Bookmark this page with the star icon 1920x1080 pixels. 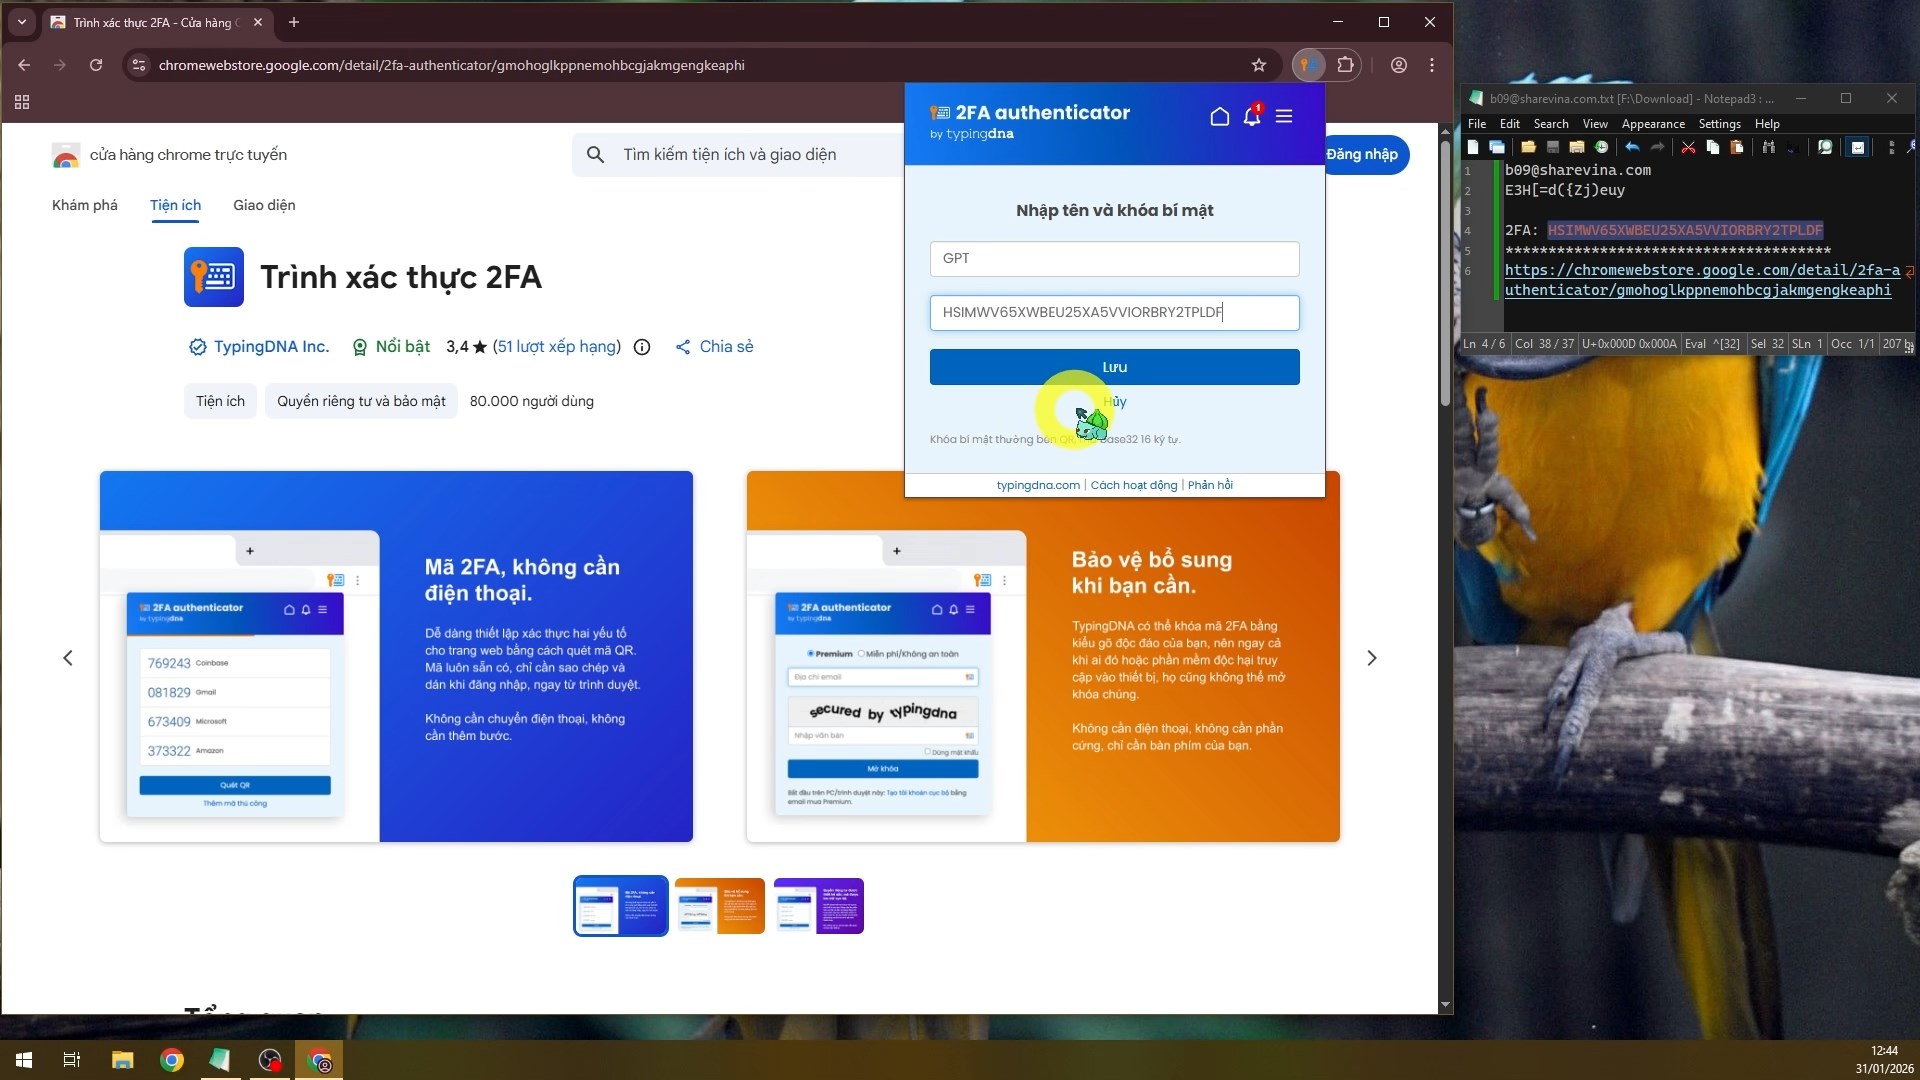pos(1259,65)
